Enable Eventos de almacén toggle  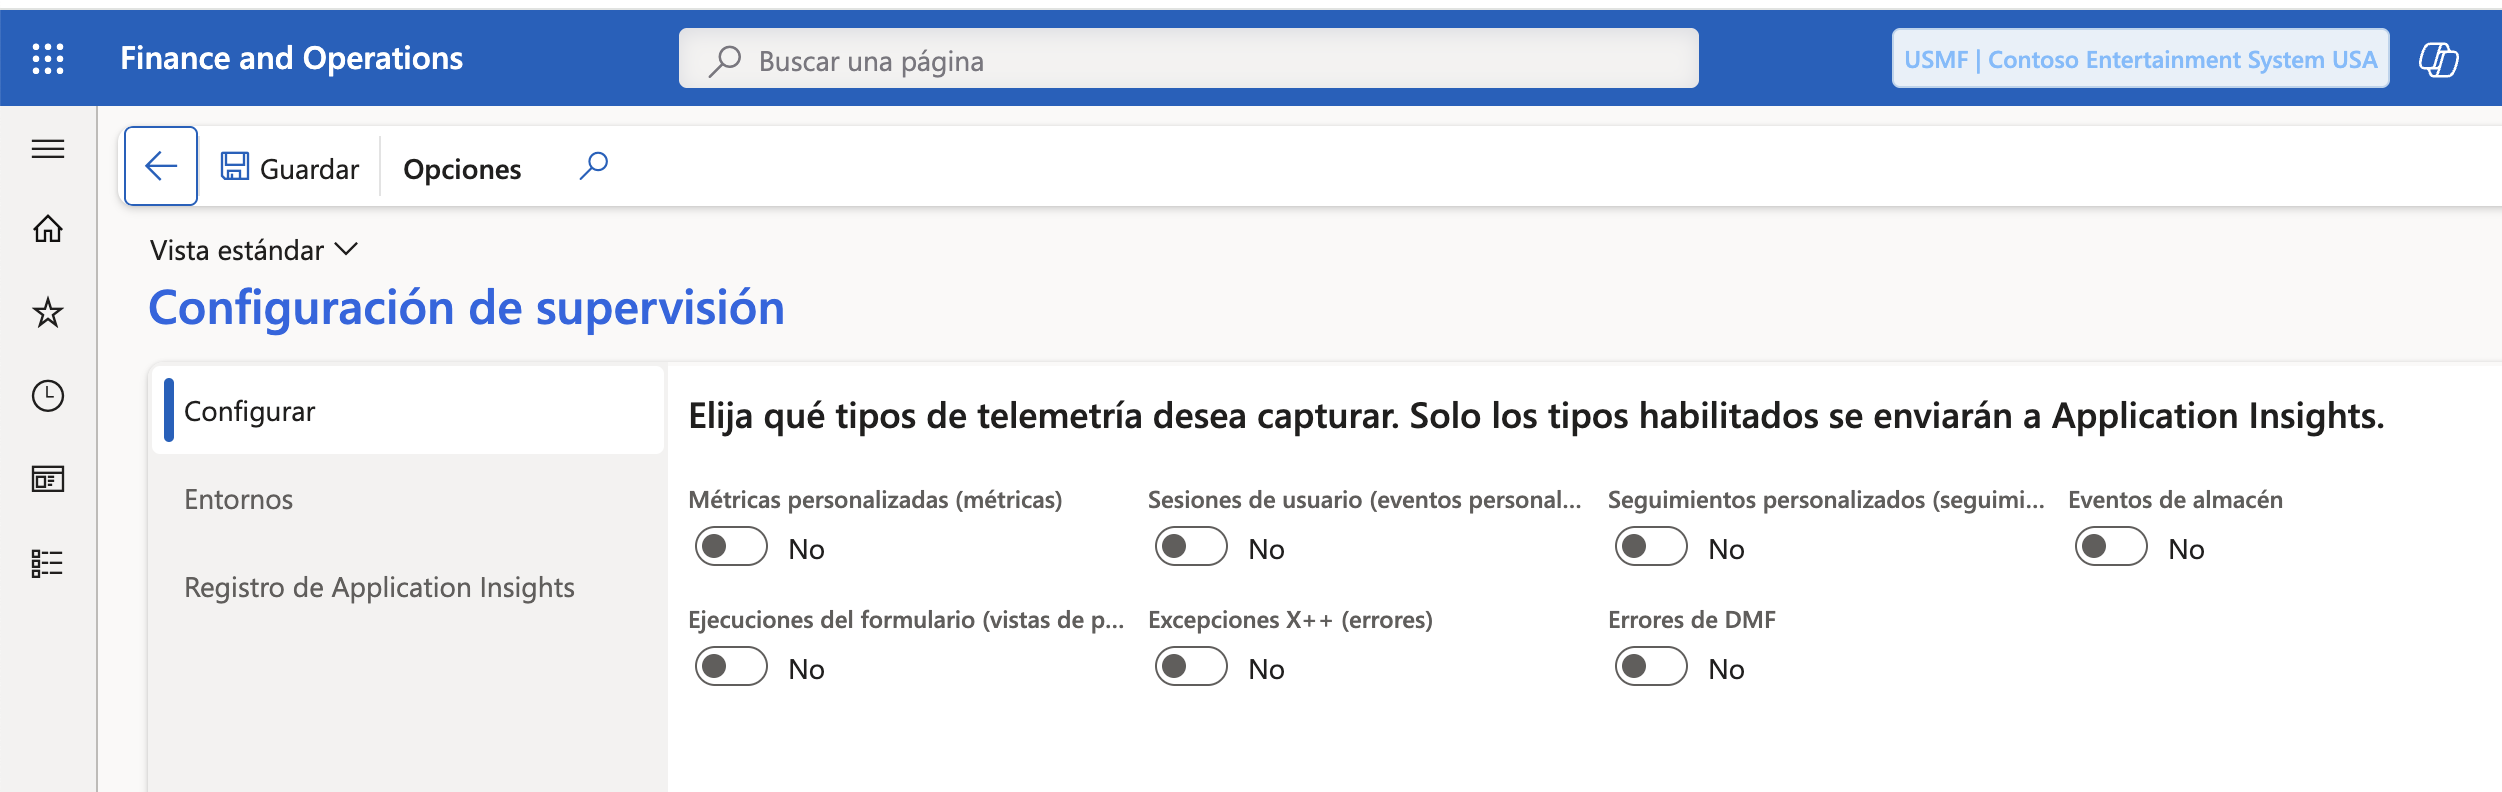[x=2111, y=547]
